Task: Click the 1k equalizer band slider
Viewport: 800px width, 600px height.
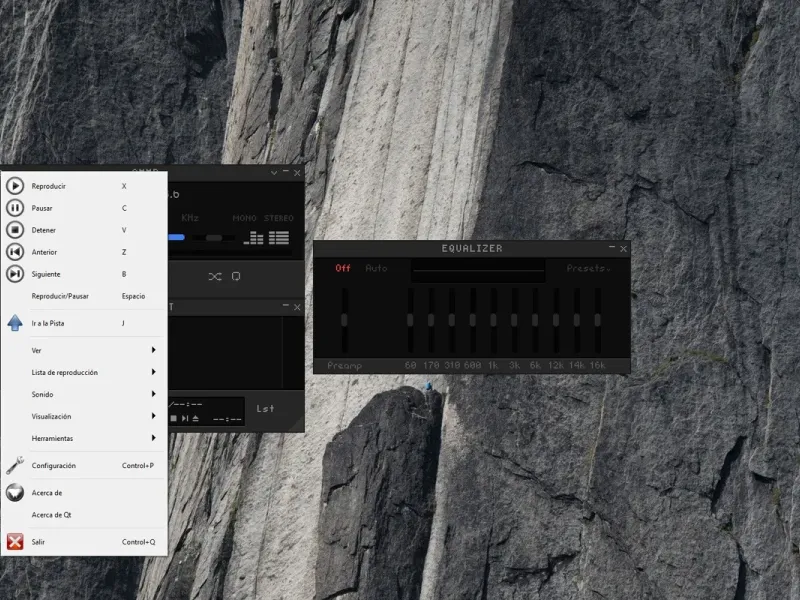Action: point(493,320)
